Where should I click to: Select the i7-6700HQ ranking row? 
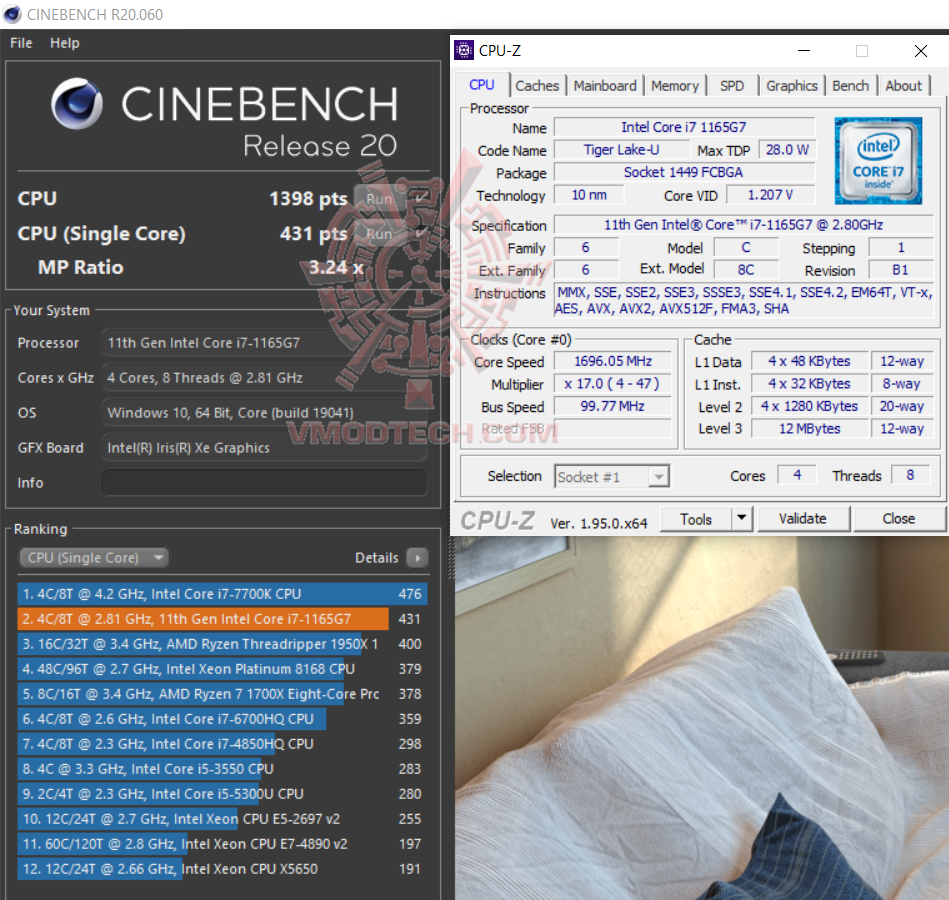click(x=222, y=718)
